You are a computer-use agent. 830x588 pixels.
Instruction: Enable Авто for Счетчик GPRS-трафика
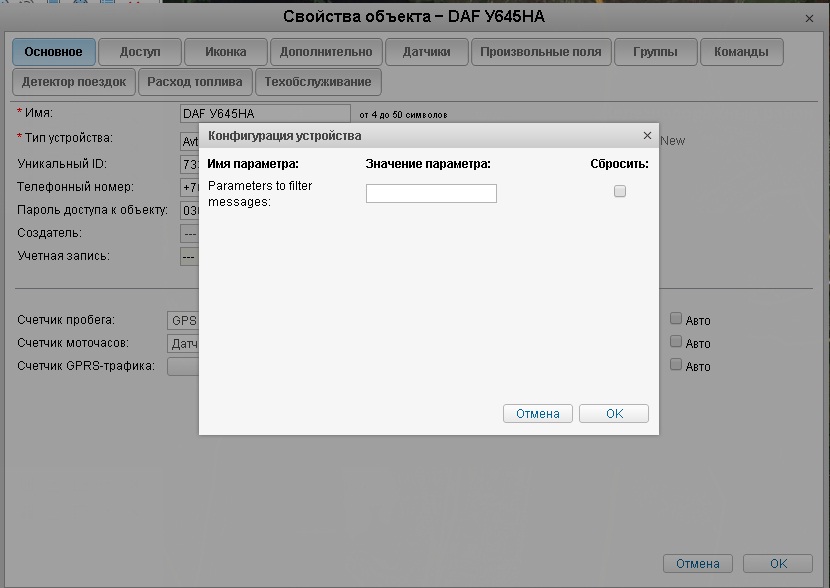click(x=676, y=365)
